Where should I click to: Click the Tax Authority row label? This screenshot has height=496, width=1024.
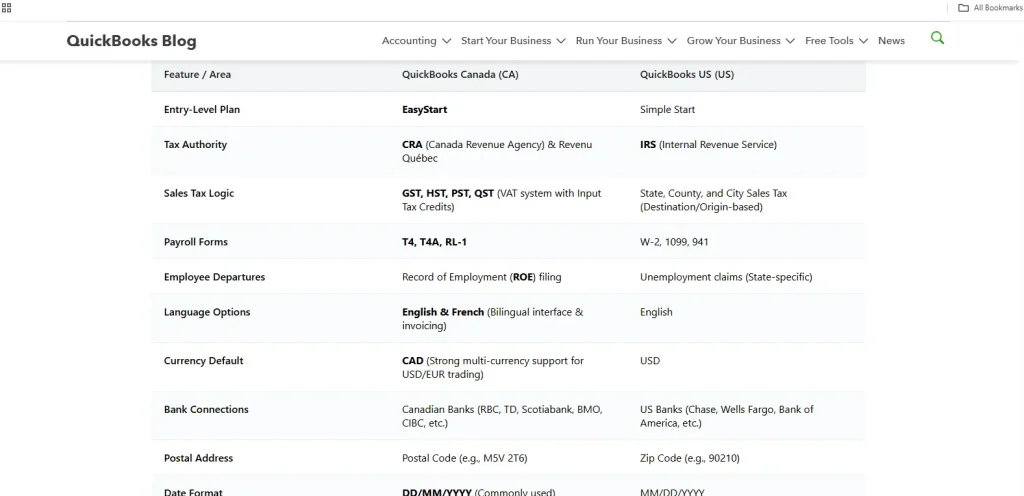click(195, 145)
